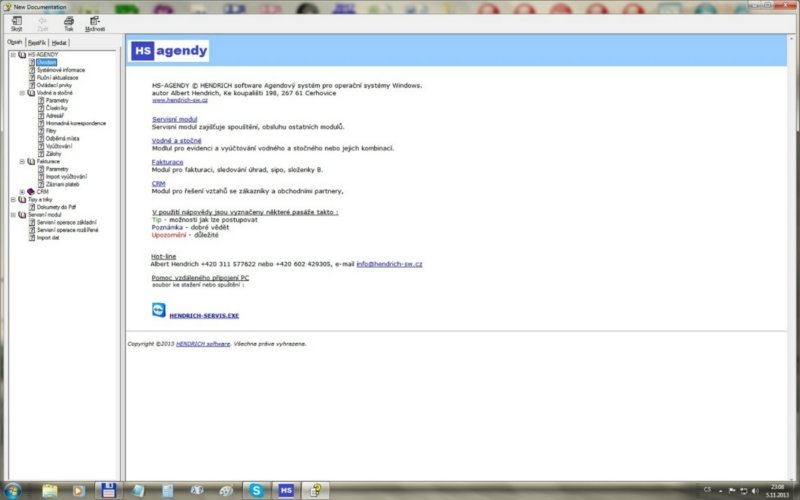This screenshot has height=500, width=800.
Task: Select Hromadná korespondence in the tree
Action: [76, 123]
